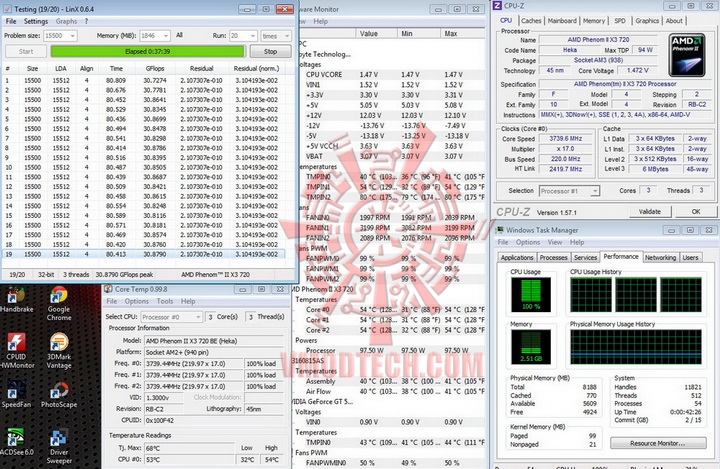
Task: Open the Handbrake desktop shortcut
Action: coord(17,299)
